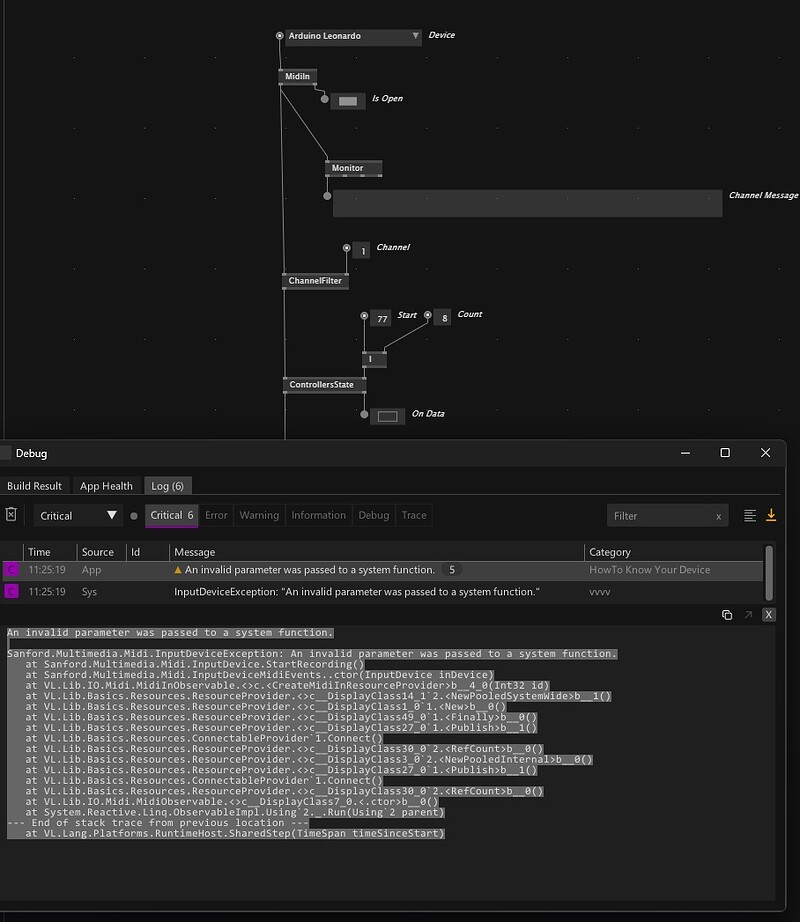Toggle the On Data indicator box
This screenshot has height=922, width=800.
[x=387, y=416]
